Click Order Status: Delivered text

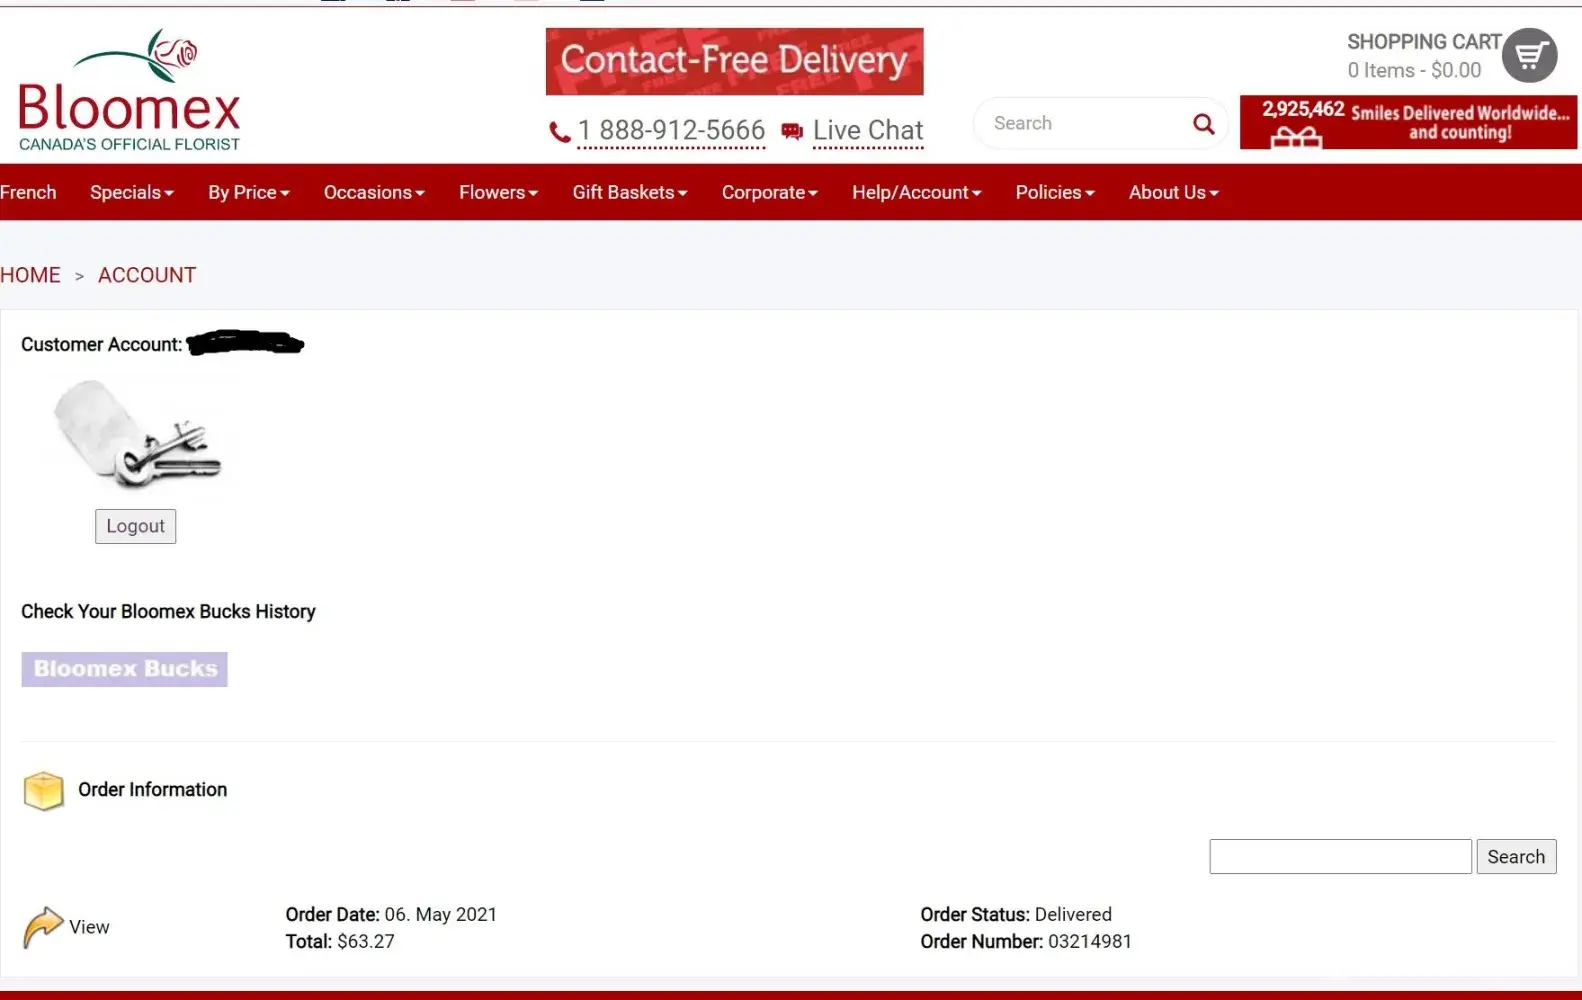pyautogui.click(x=1016, y=915)
